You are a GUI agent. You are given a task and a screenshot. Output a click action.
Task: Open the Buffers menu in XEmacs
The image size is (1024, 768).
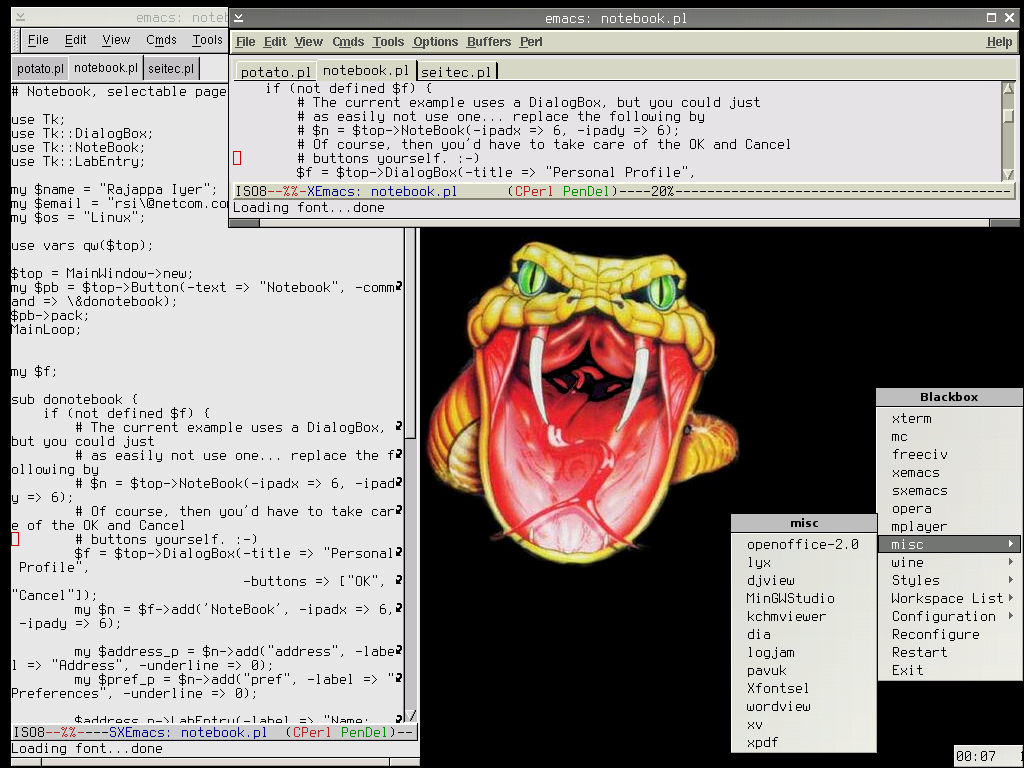pyautogui.click(x=489, y=42)
